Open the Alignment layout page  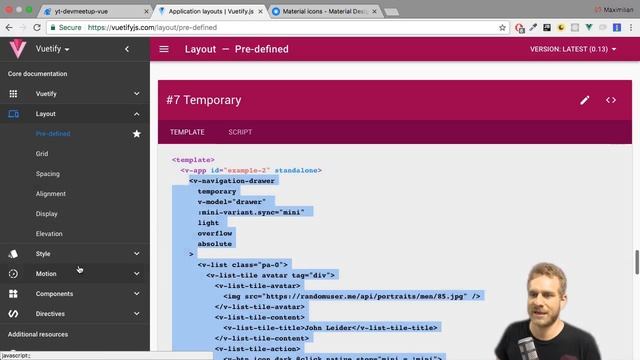click(x=51, y=193)
